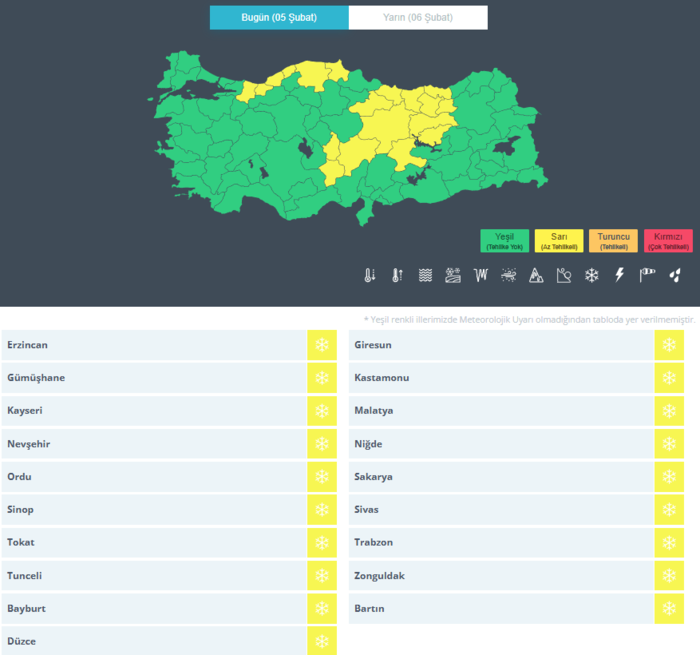
Task: Click the 'Yeşil renkli illerimizde' footnote text
Action: (x=529, y=320)
